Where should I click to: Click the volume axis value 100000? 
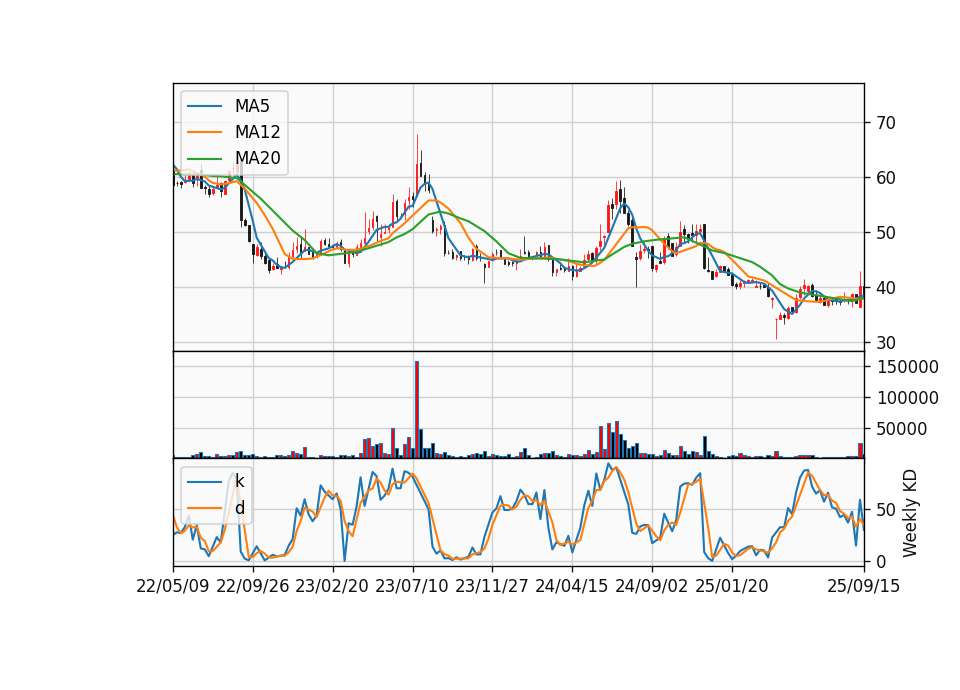pyautogui.click(x=908, y=398)
